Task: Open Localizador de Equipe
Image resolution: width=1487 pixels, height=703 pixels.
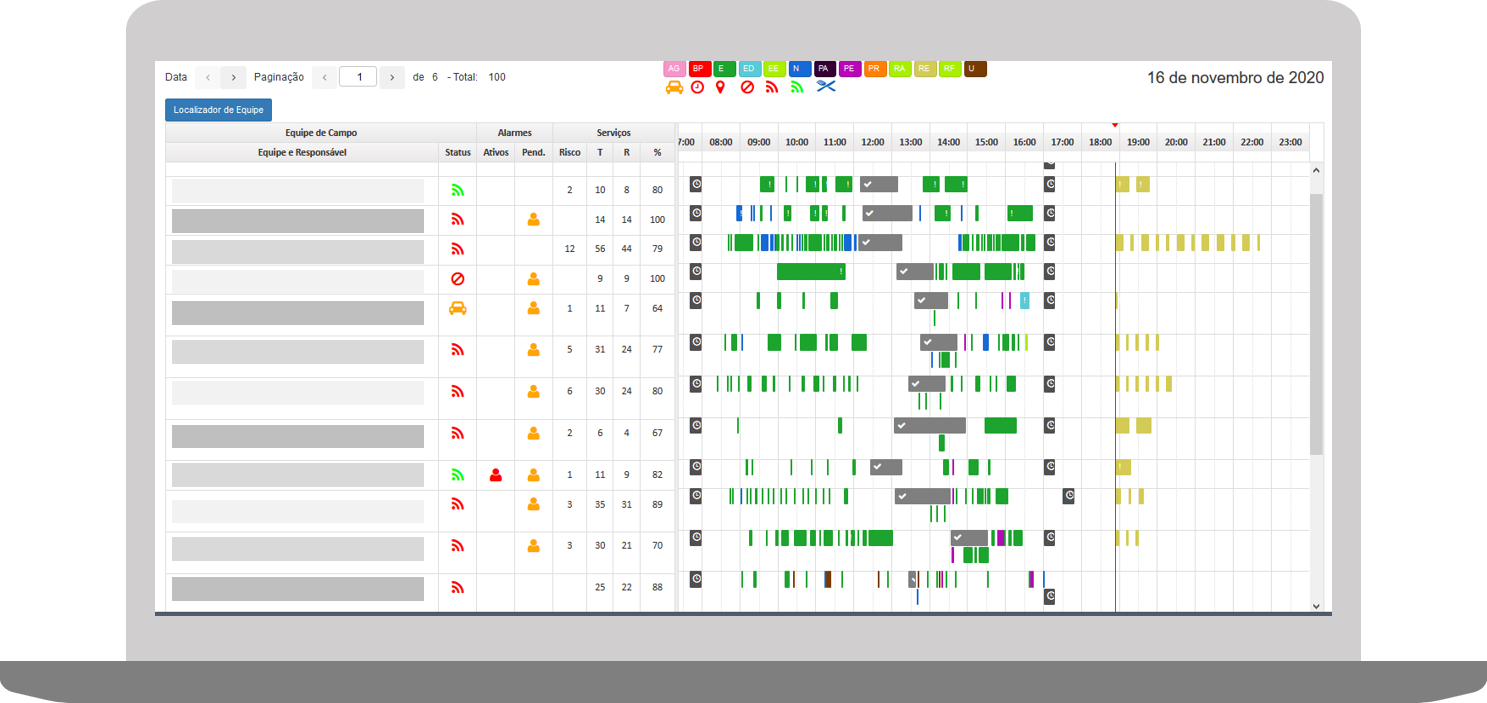Action: [x=218, y=110]
